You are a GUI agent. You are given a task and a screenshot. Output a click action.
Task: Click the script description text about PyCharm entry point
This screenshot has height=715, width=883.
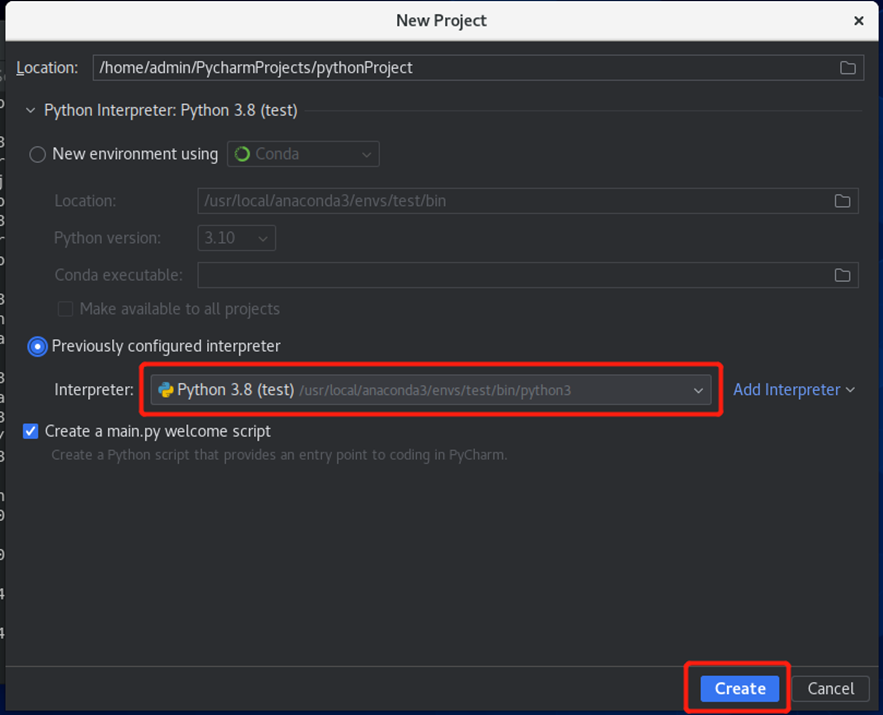click(x=279, y=455)
